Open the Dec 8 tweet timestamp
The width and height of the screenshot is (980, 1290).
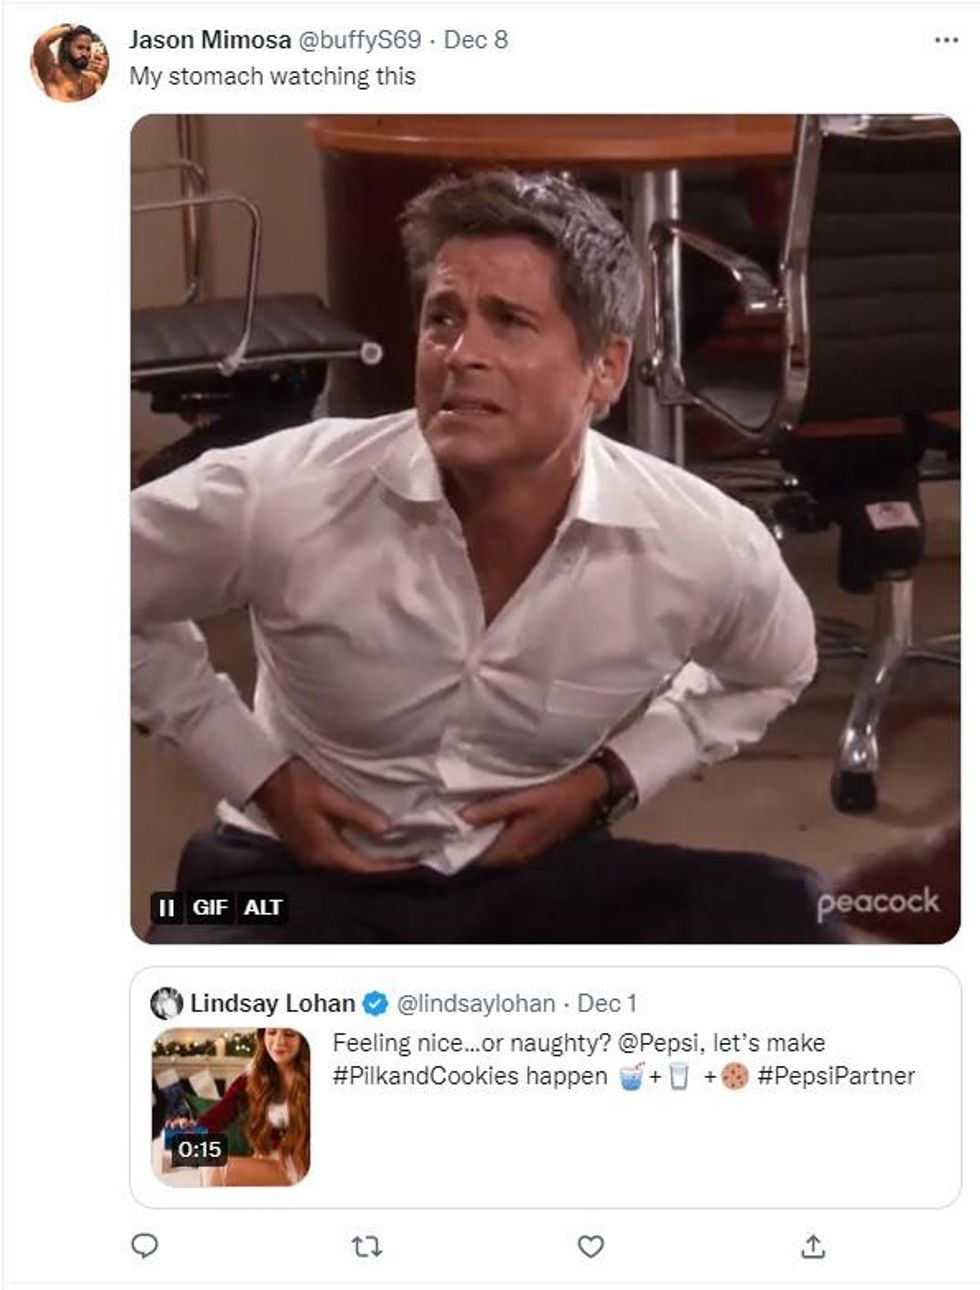coord(476,40)
